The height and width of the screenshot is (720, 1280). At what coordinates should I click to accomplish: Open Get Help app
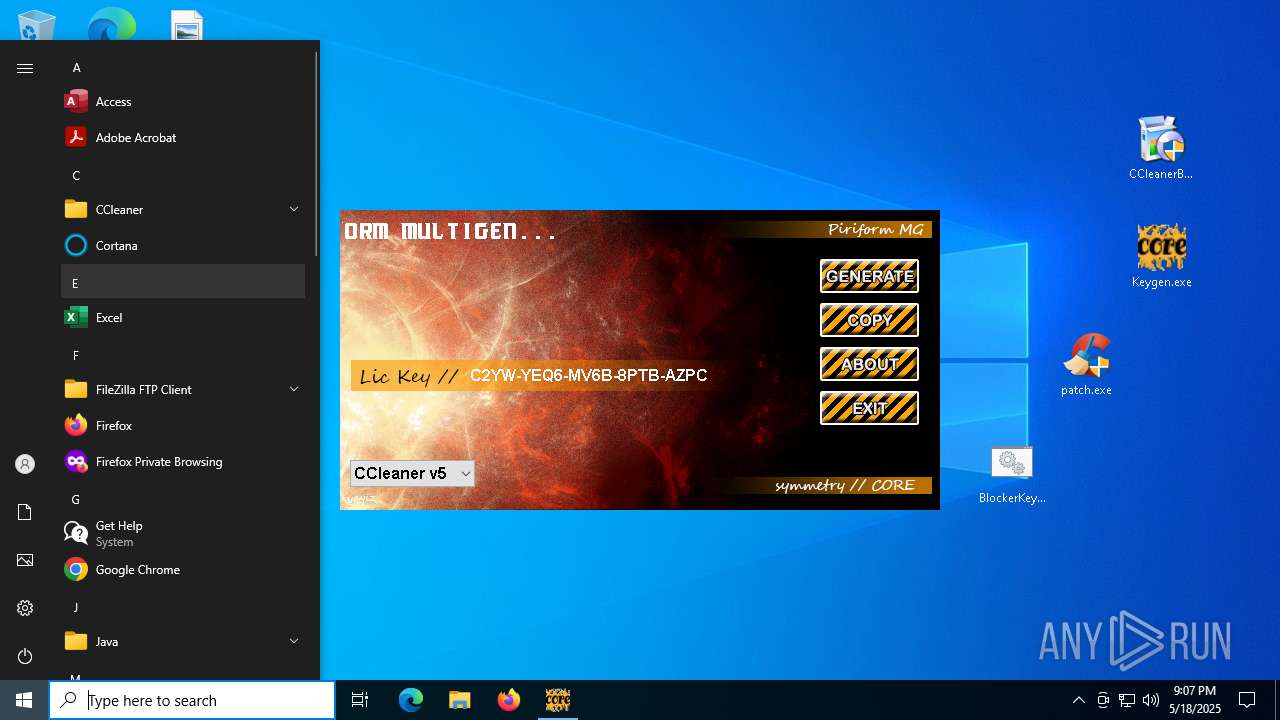pos(183,534)
